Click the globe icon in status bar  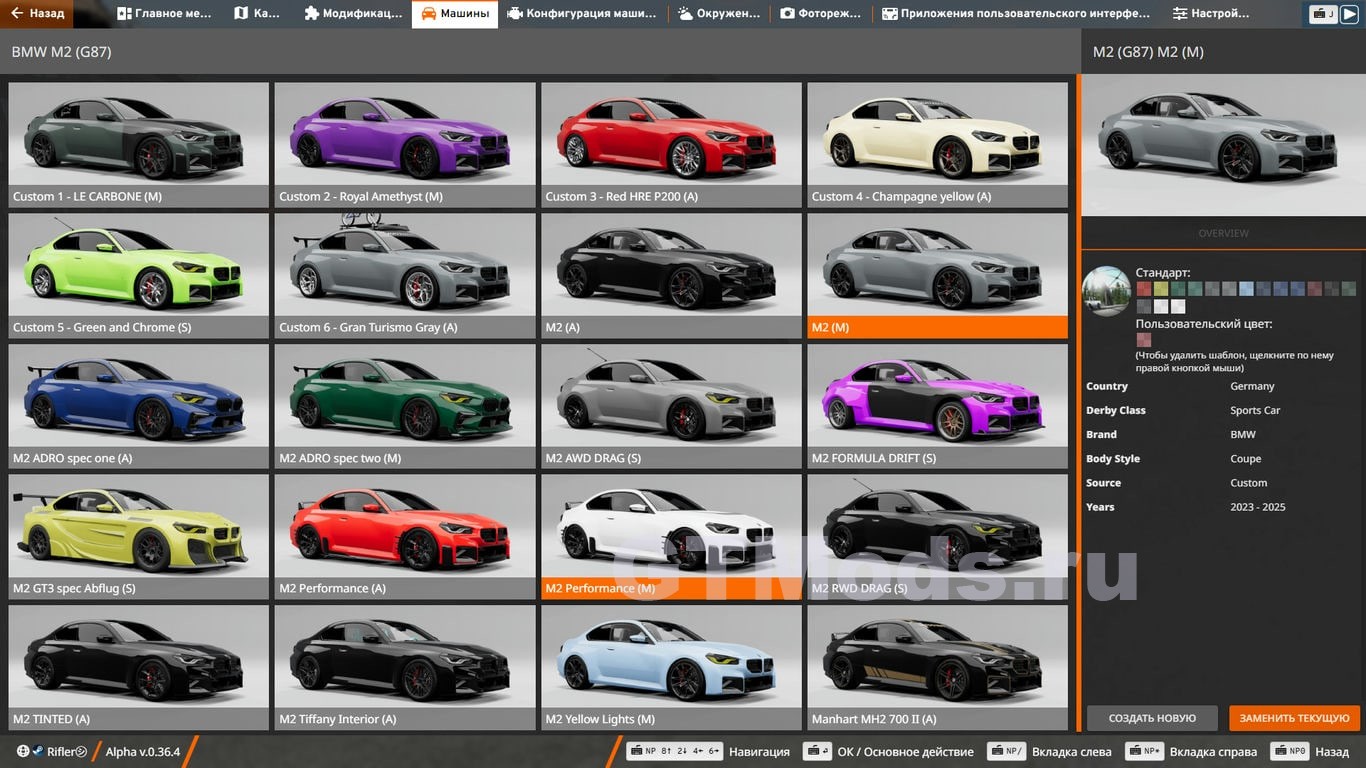click(23, 752)
